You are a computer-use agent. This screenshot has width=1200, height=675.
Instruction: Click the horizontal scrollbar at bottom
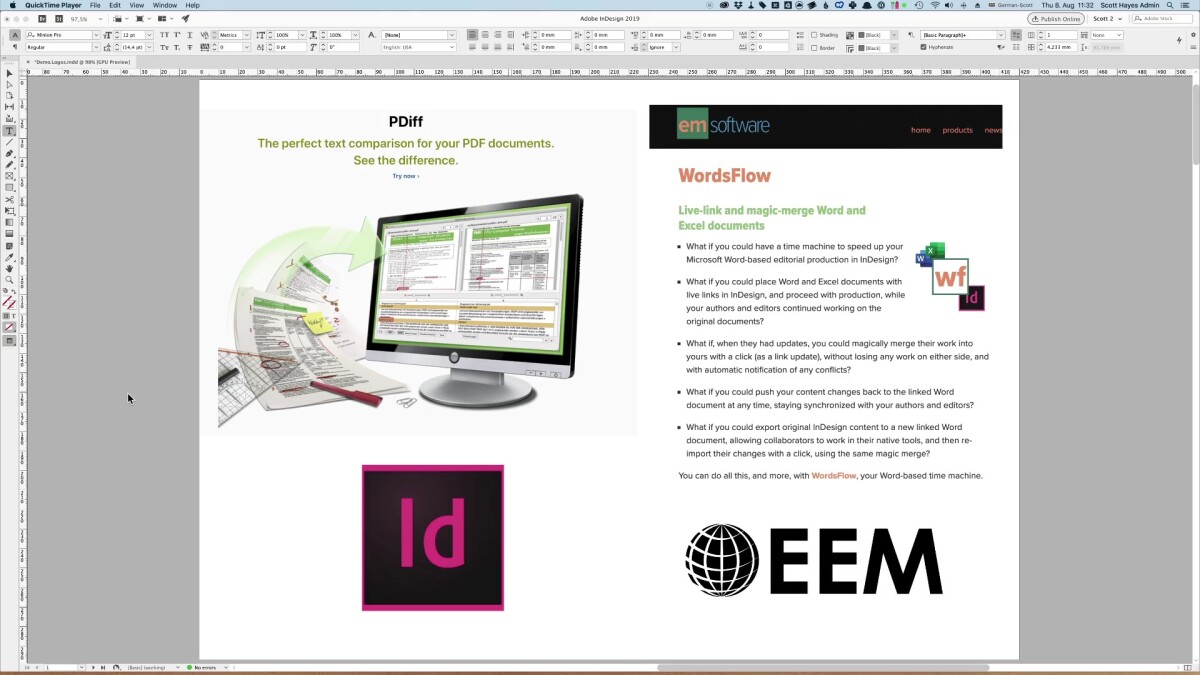[822, 667]
